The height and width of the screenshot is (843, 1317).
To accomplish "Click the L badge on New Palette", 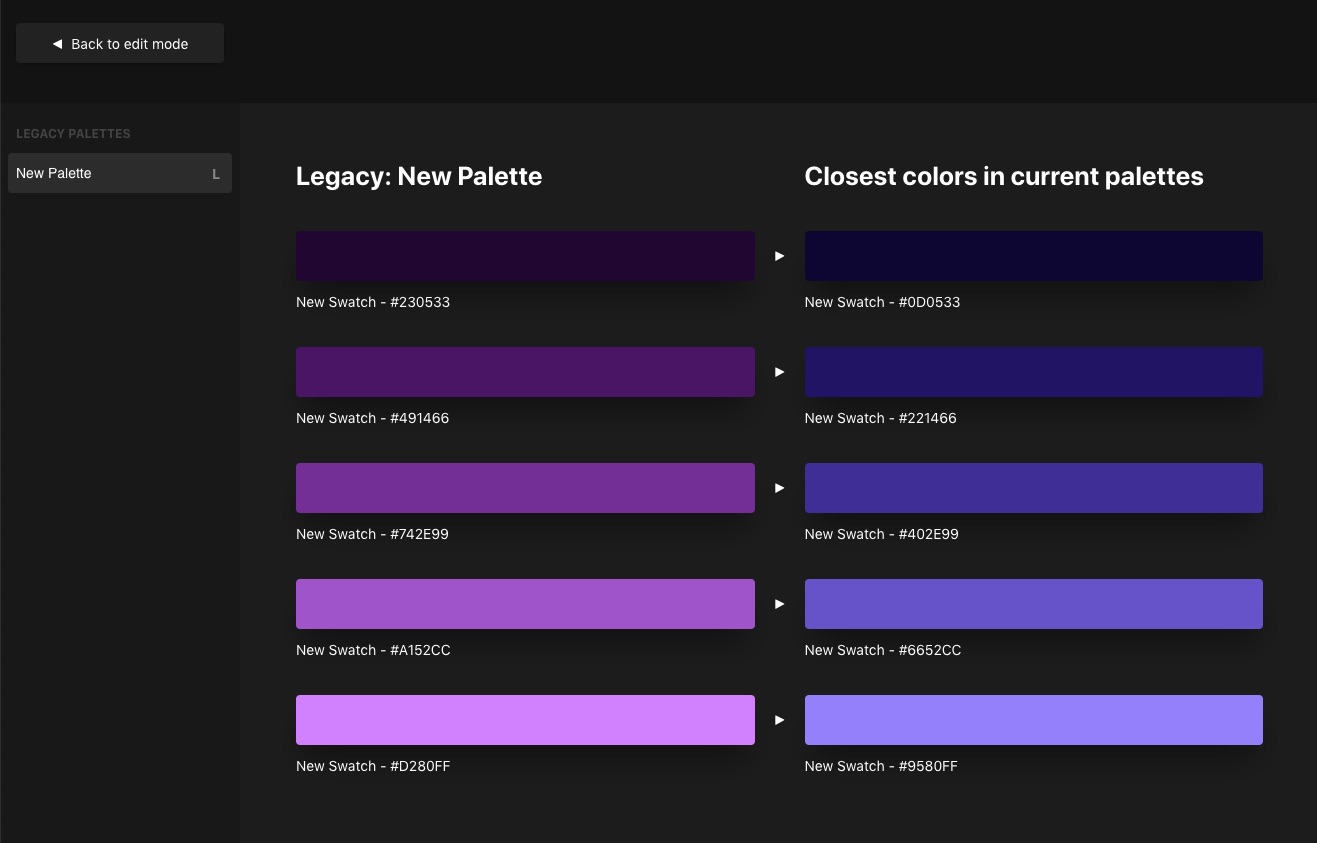I will pyautogui.click(x=215, y=174).
